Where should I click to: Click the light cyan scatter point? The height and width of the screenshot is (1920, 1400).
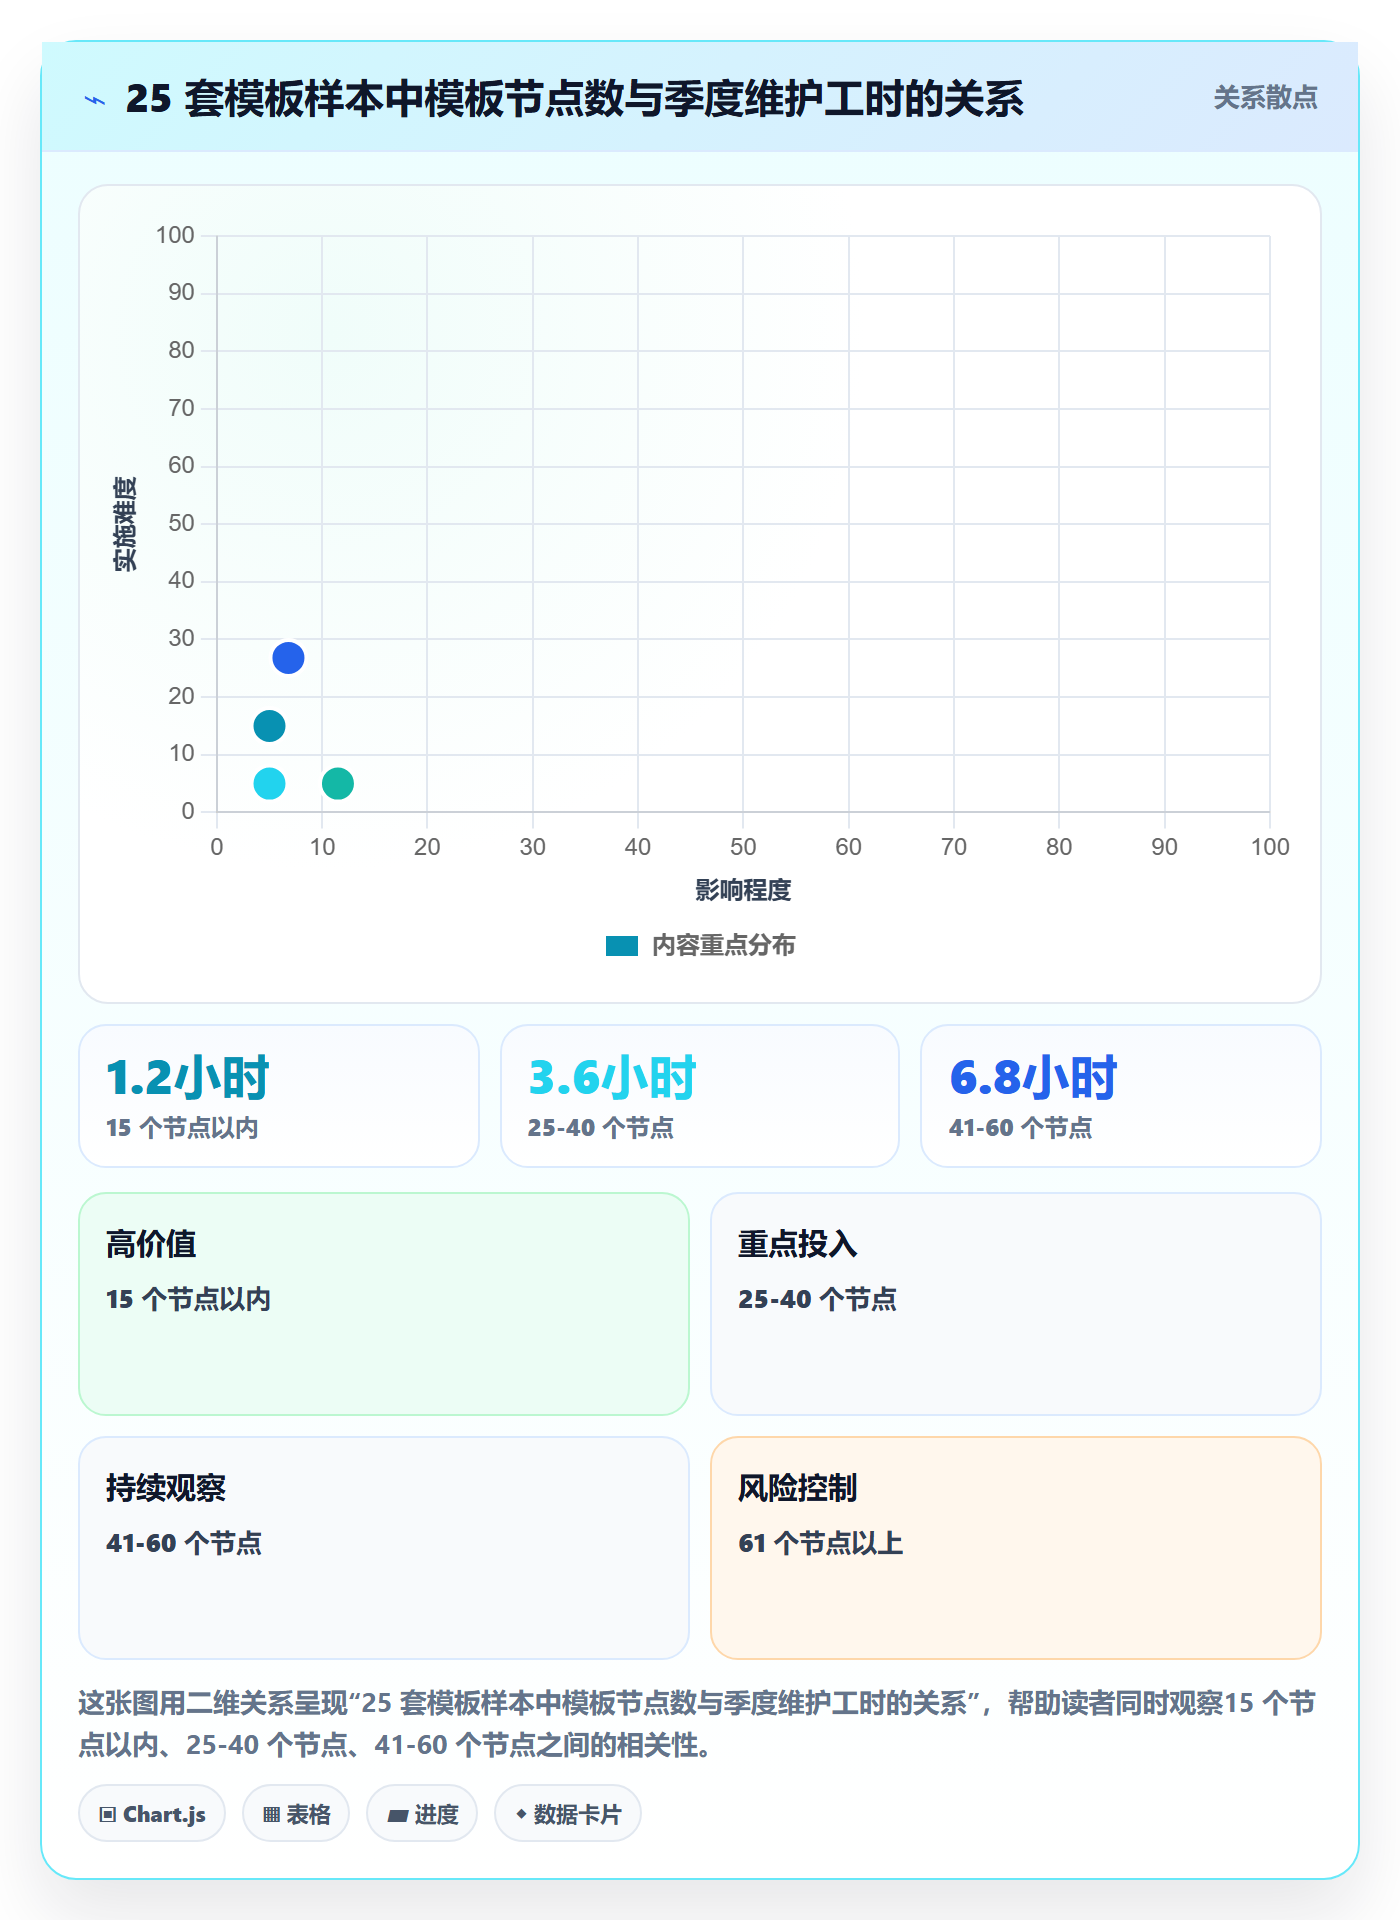(269, 783)
